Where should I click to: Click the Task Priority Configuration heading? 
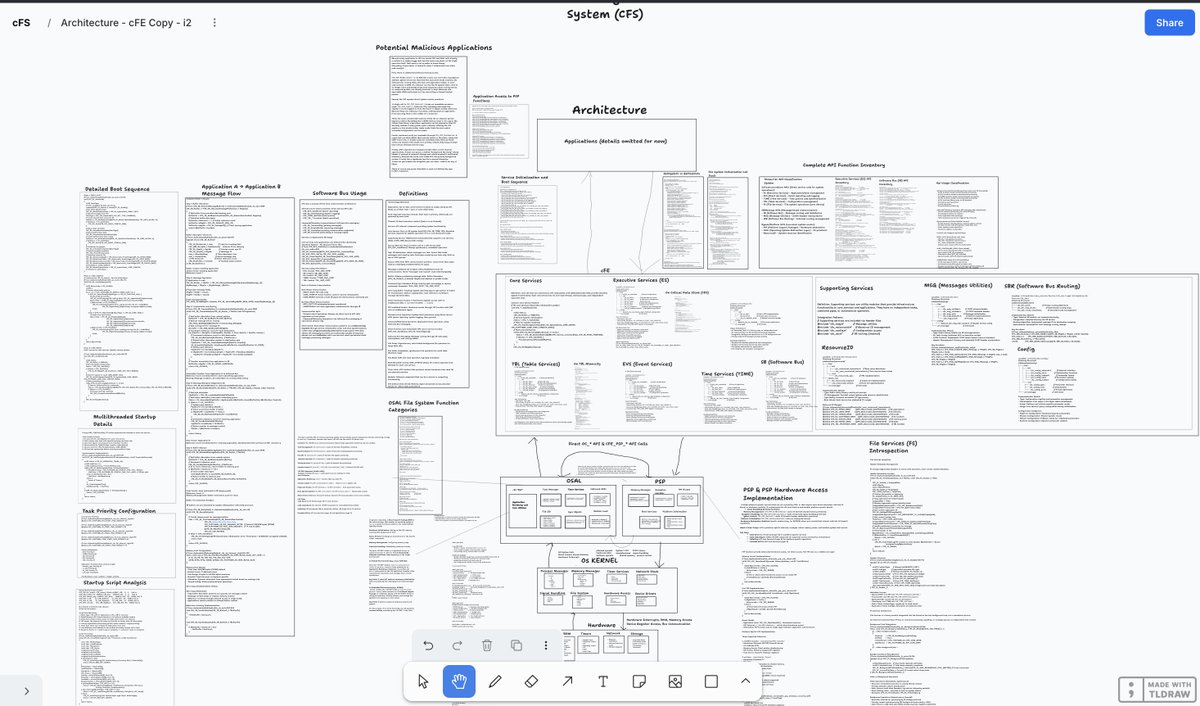(x=118, y=510)
